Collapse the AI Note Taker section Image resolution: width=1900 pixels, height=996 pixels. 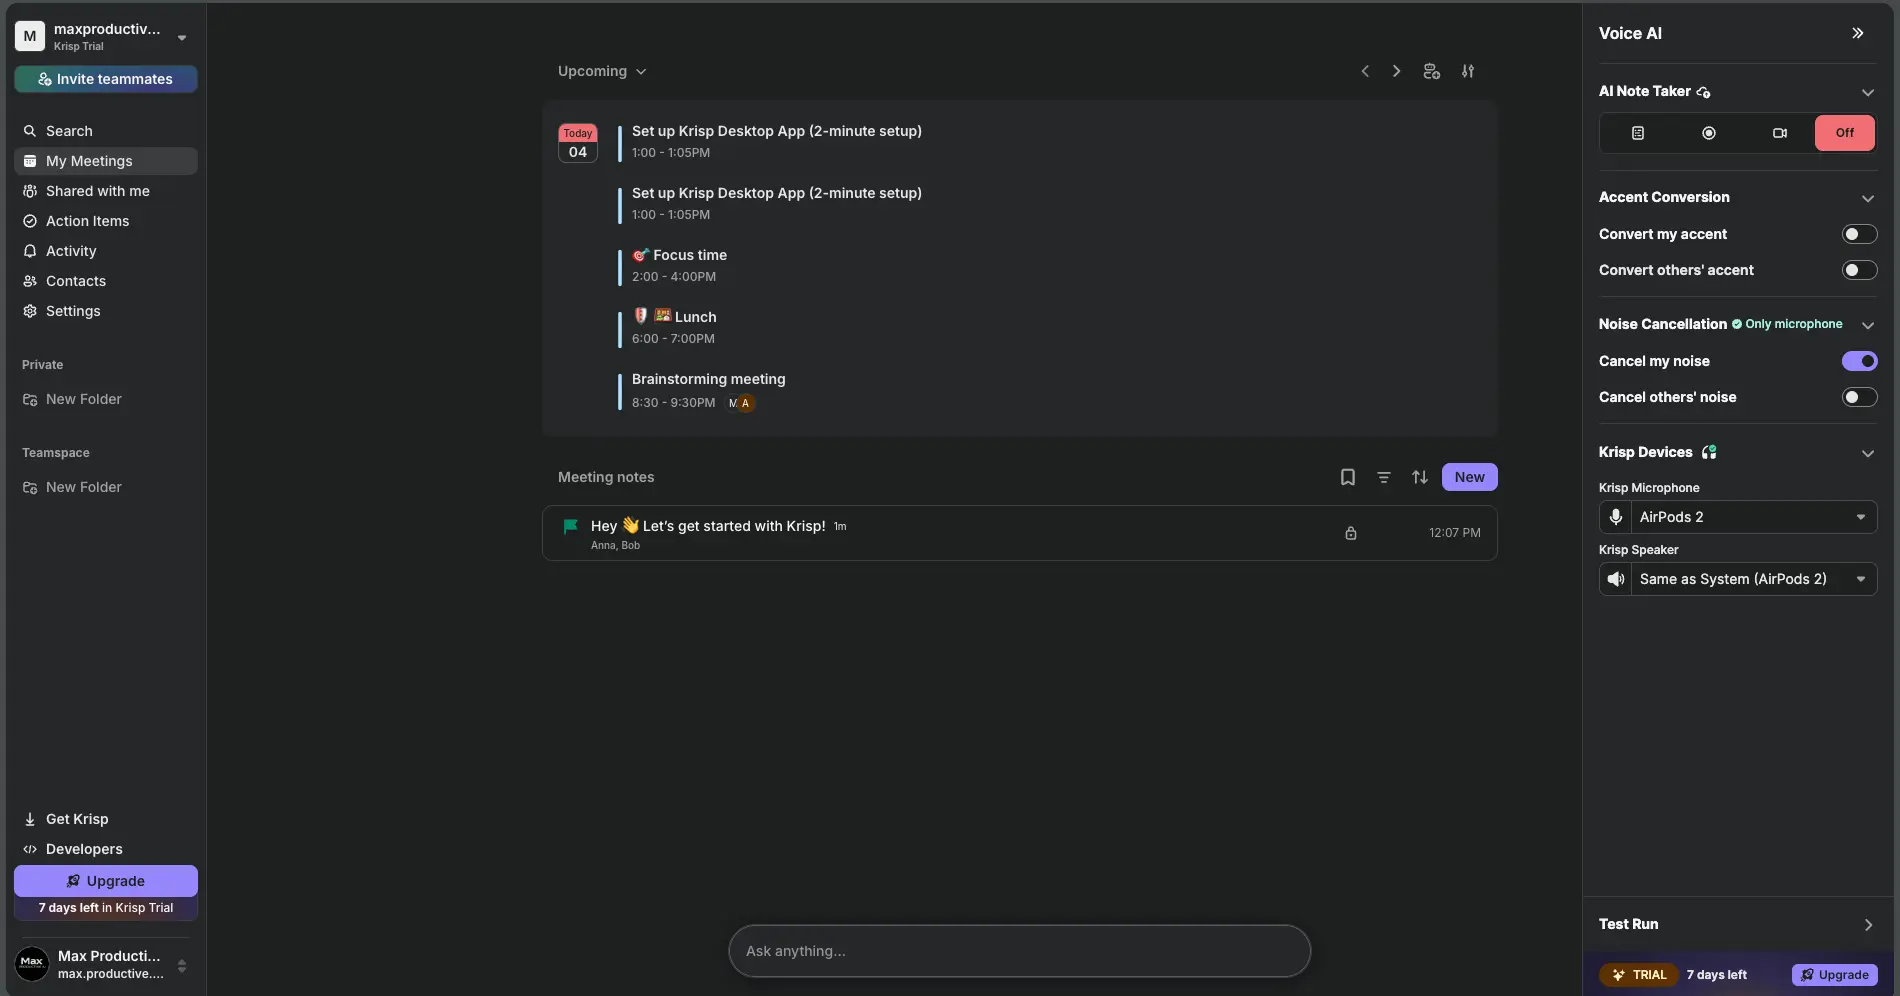point(1867,92)
